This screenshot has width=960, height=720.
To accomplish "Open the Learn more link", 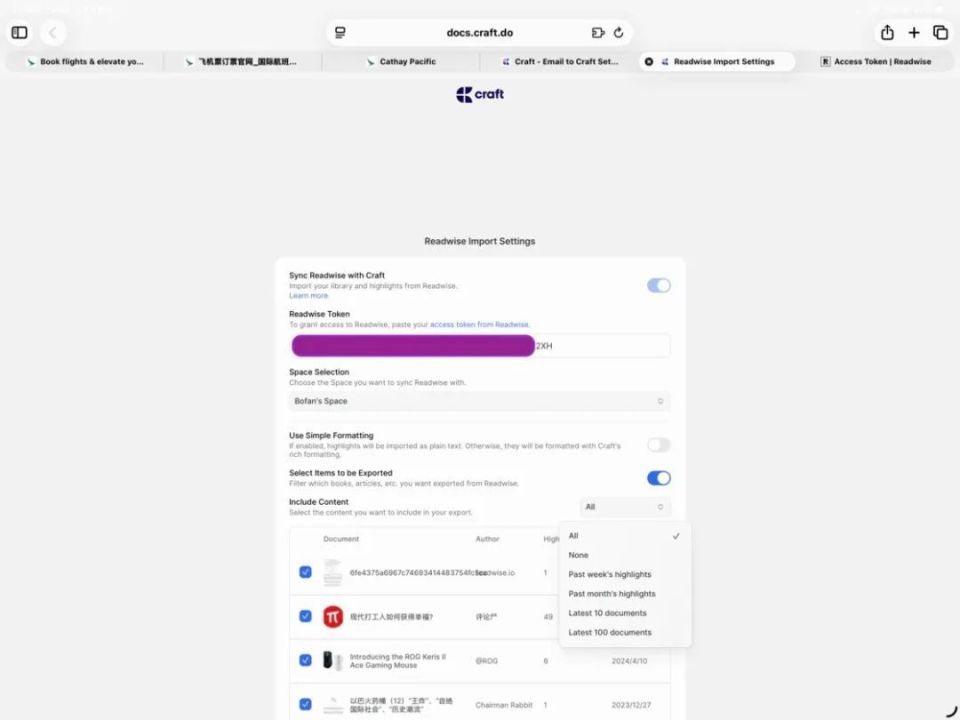I will click(x=309, y=296).
